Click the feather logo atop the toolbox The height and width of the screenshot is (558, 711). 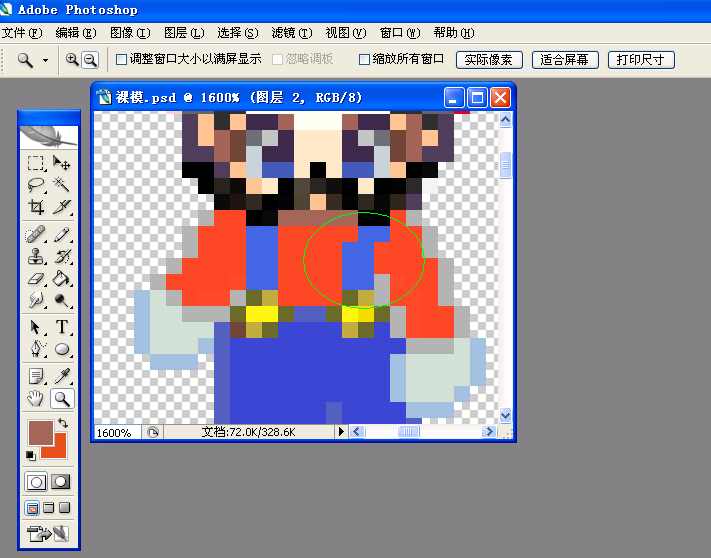(x=49, y=137)
